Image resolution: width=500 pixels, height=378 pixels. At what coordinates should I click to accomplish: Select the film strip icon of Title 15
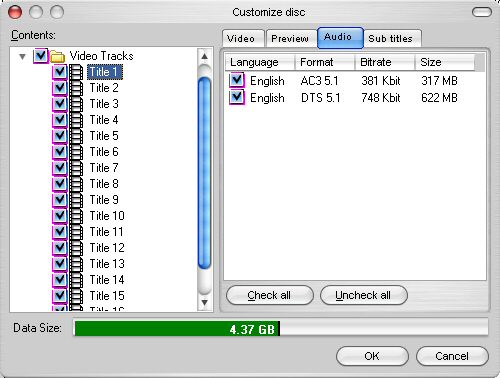point(76,296)
